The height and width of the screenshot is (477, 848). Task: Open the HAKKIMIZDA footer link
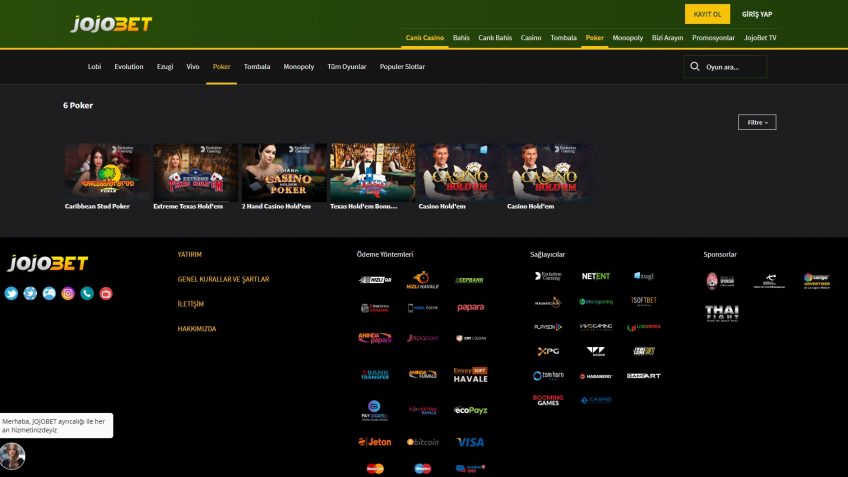(x=197, y=329)
